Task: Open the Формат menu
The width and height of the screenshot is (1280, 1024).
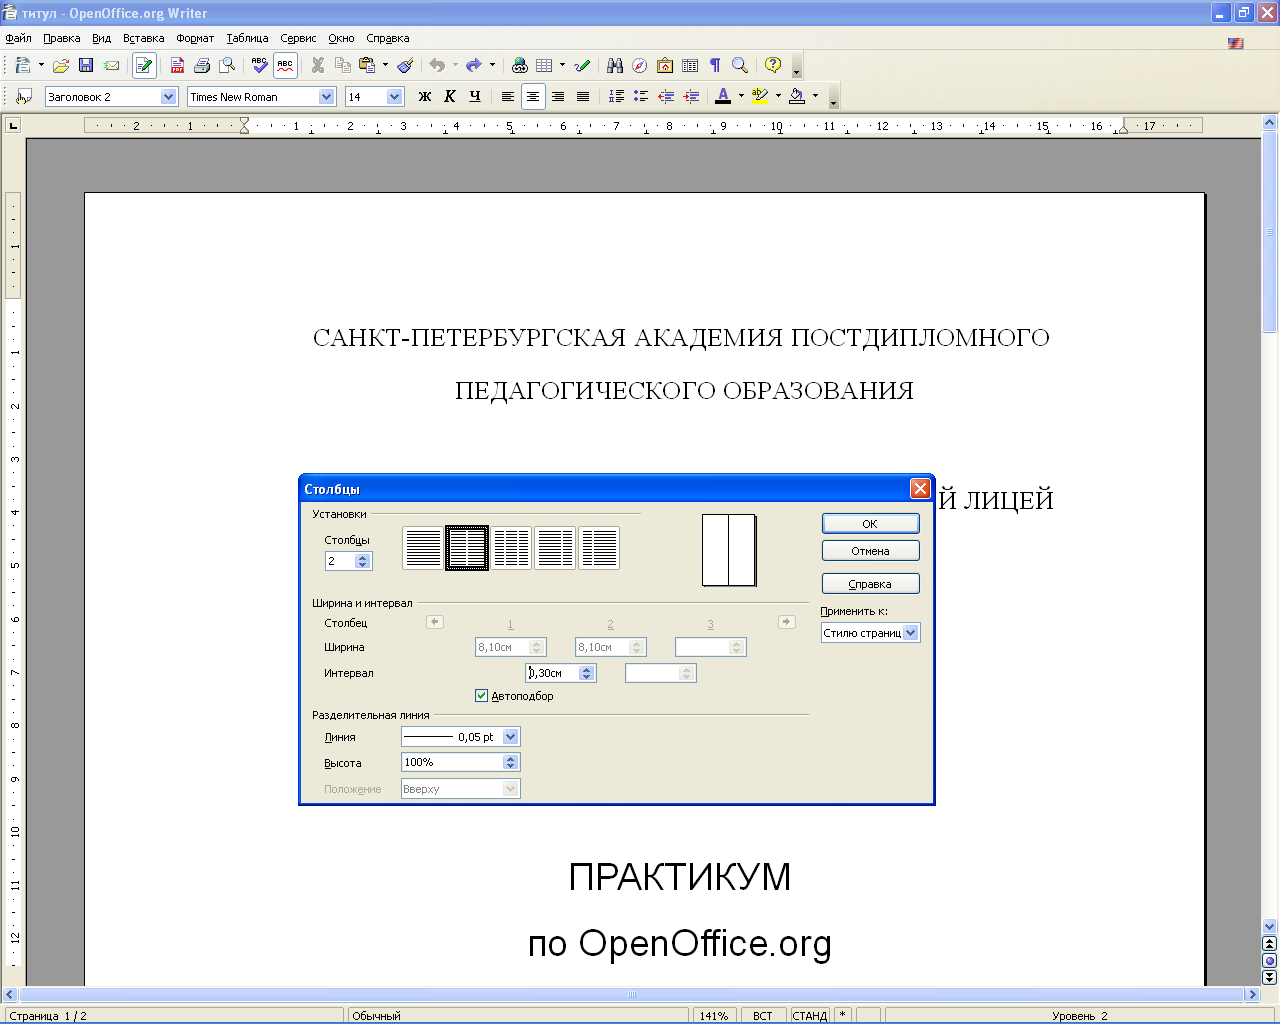Action: [x=195, y=38]
